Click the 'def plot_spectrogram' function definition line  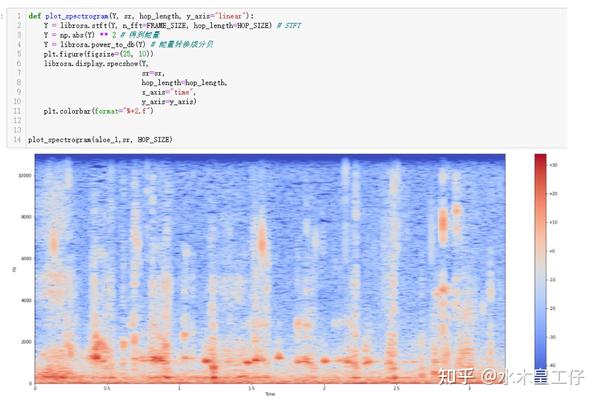(x=141, y=16)
